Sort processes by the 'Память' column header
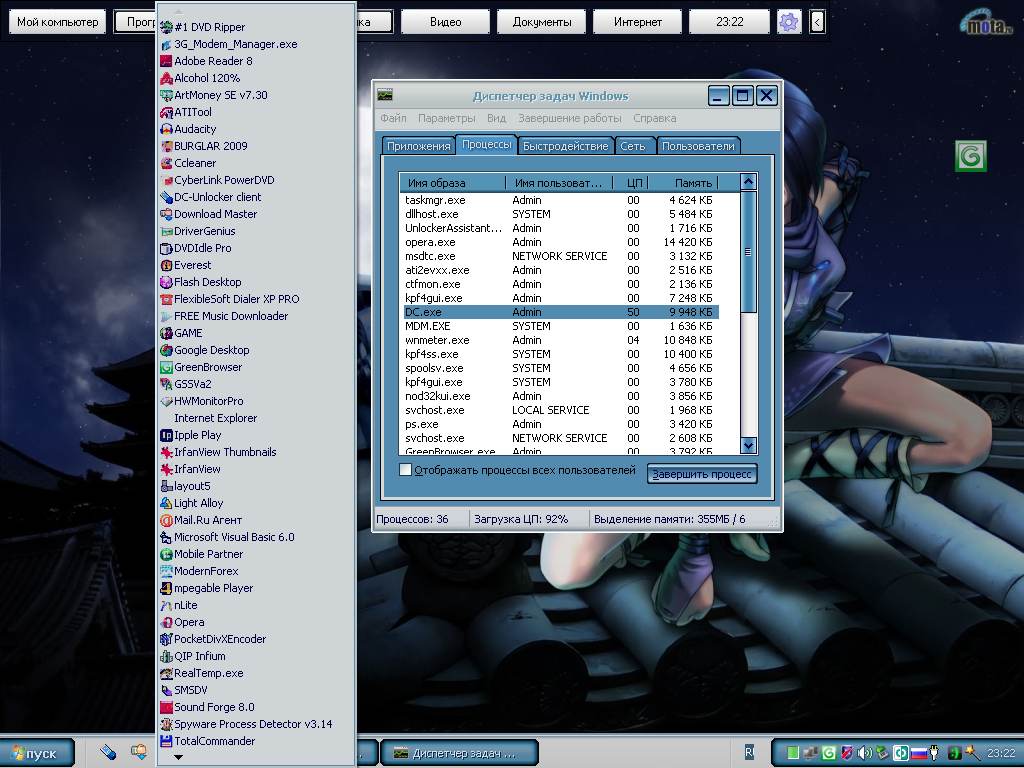The height and width of the screenshot is (768, 1024). pos(683,183)
